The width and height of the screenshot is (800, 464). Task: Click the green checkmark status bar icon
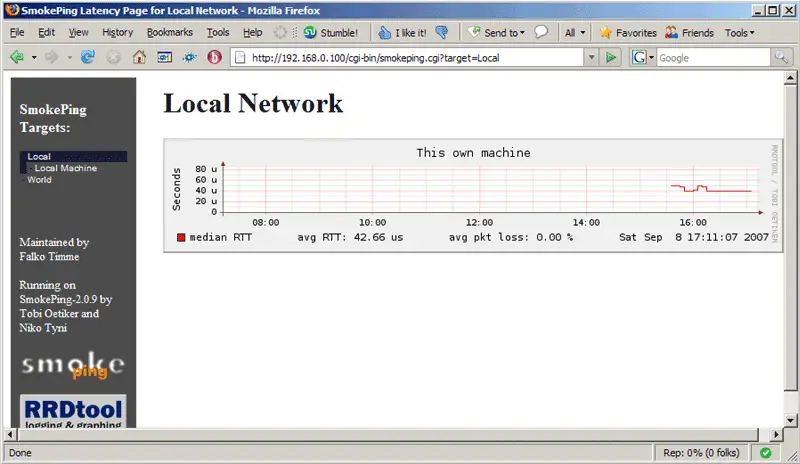[x=766, y=453]
